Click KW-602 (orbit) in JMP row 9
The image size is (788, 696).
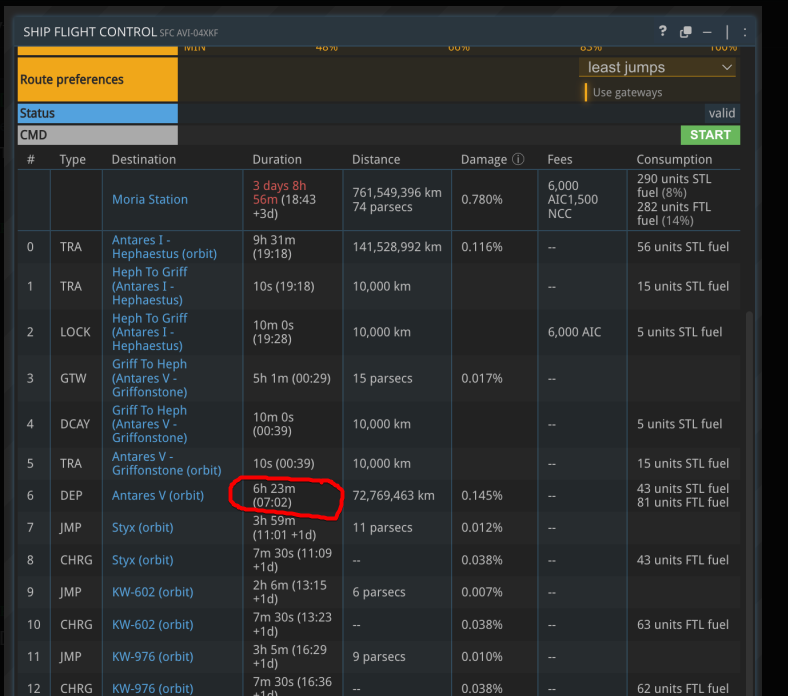click(152, 592)
